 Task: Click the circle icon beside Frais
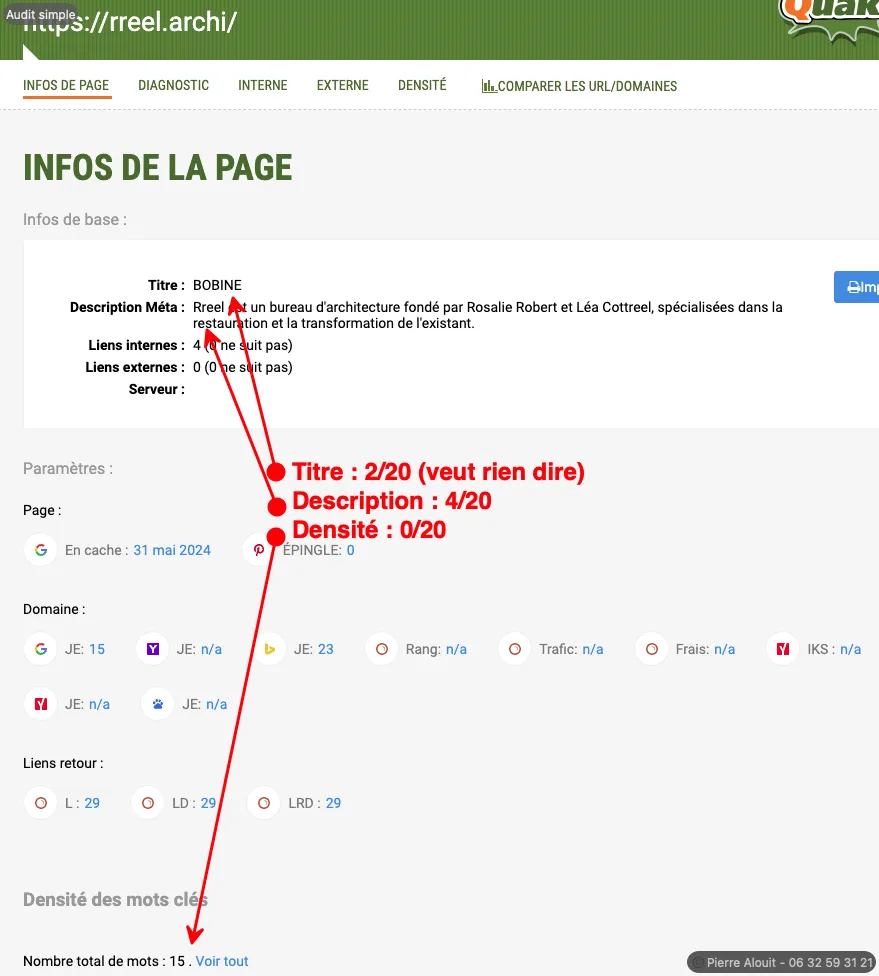(x=652, y=649)
